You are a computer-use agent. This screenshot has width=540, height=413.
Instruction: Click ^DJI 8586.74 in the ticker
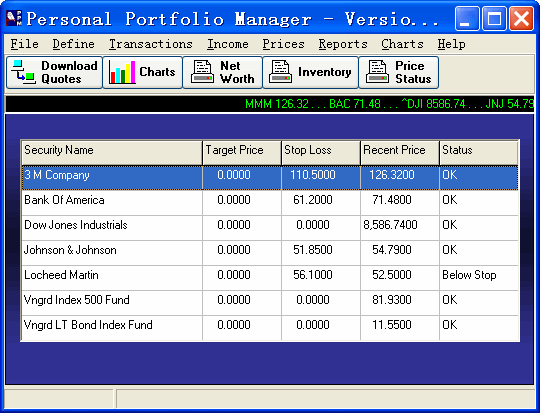pos(433,104)
